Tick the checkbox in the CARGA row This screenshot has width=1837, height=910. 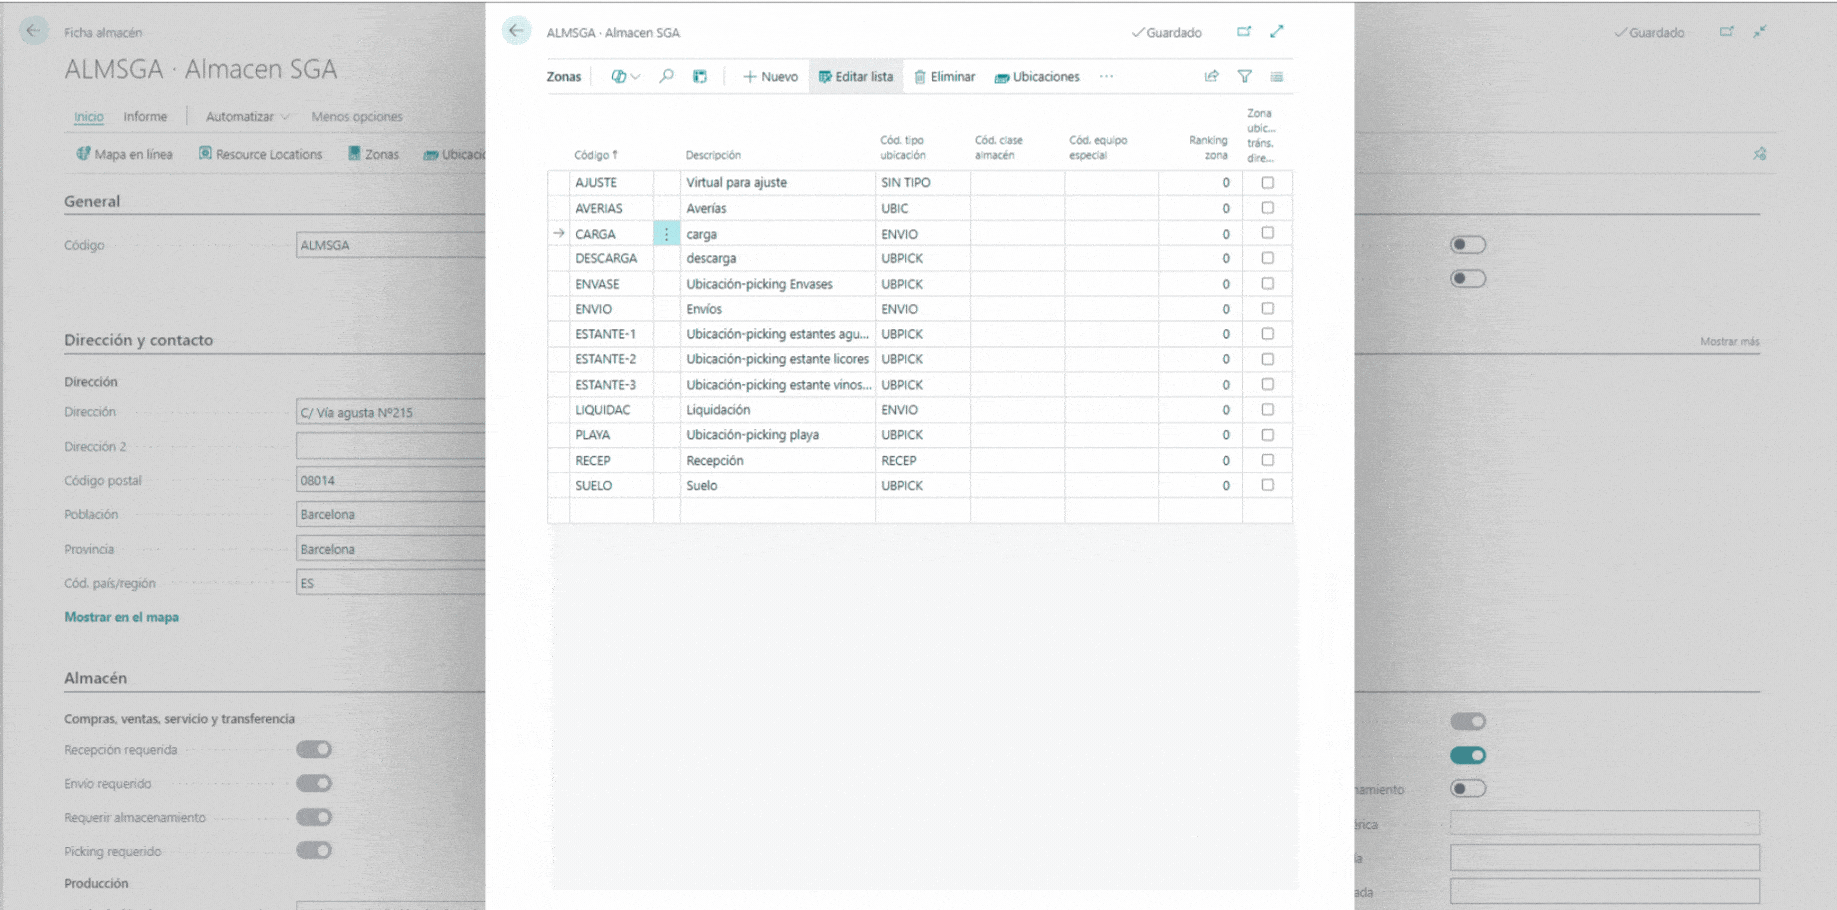pyautogui.click(x=1267, y=233)
